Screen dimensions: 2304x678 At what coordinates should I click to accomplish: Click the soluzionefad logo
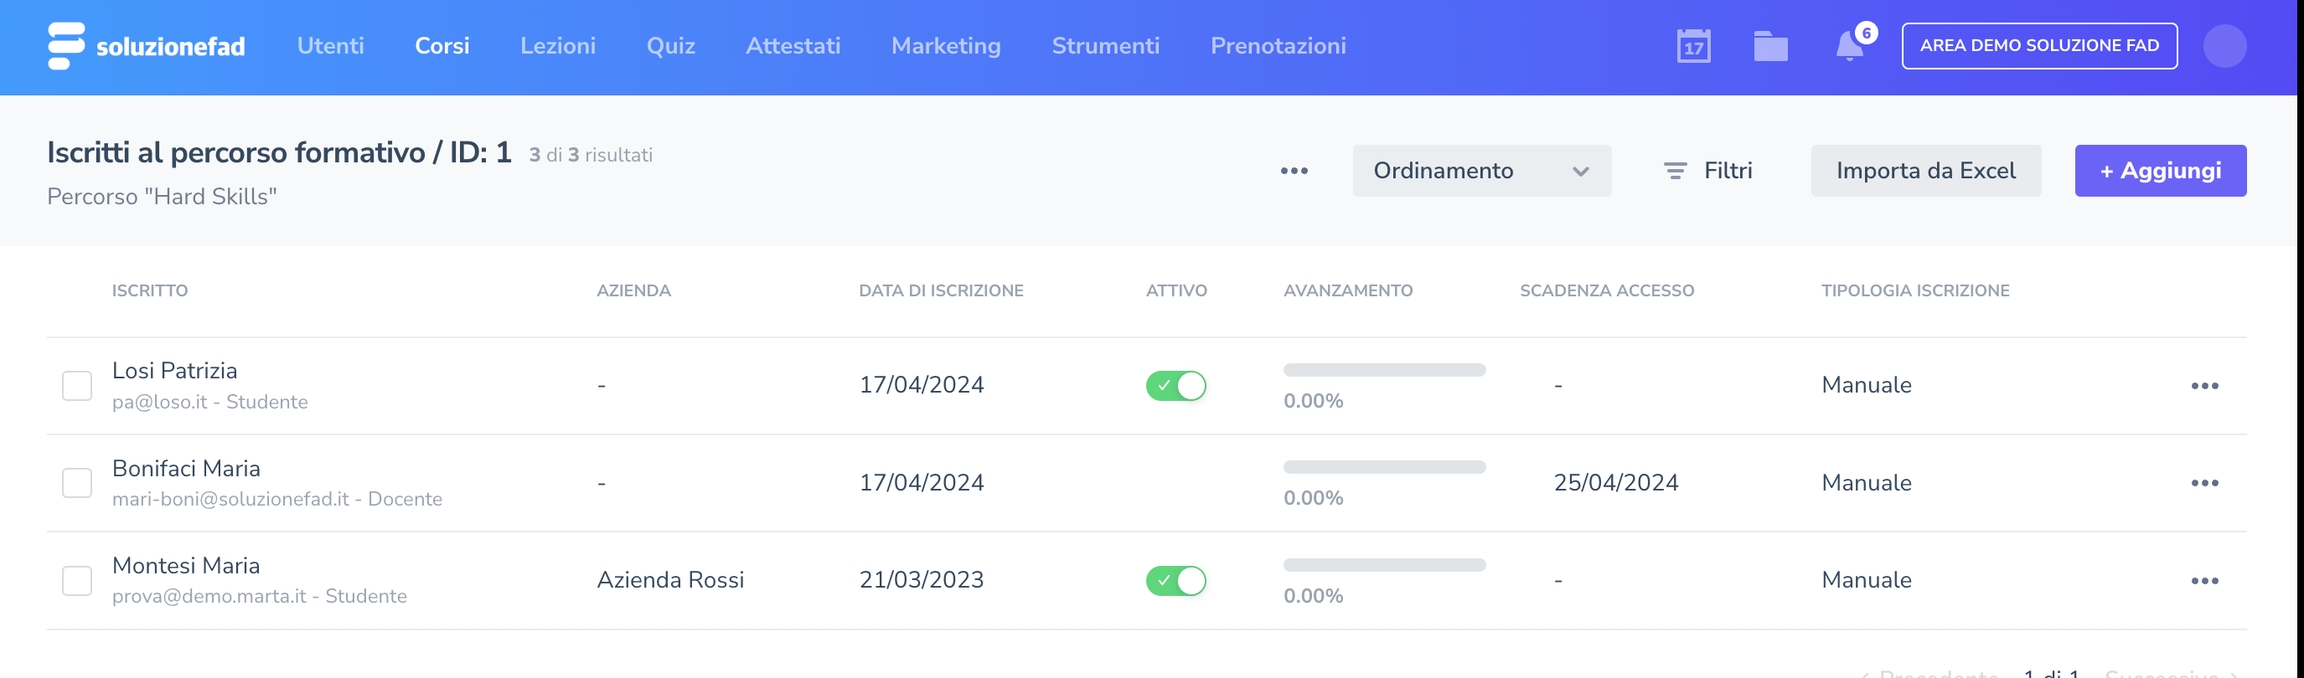click(x=146, y=46)
